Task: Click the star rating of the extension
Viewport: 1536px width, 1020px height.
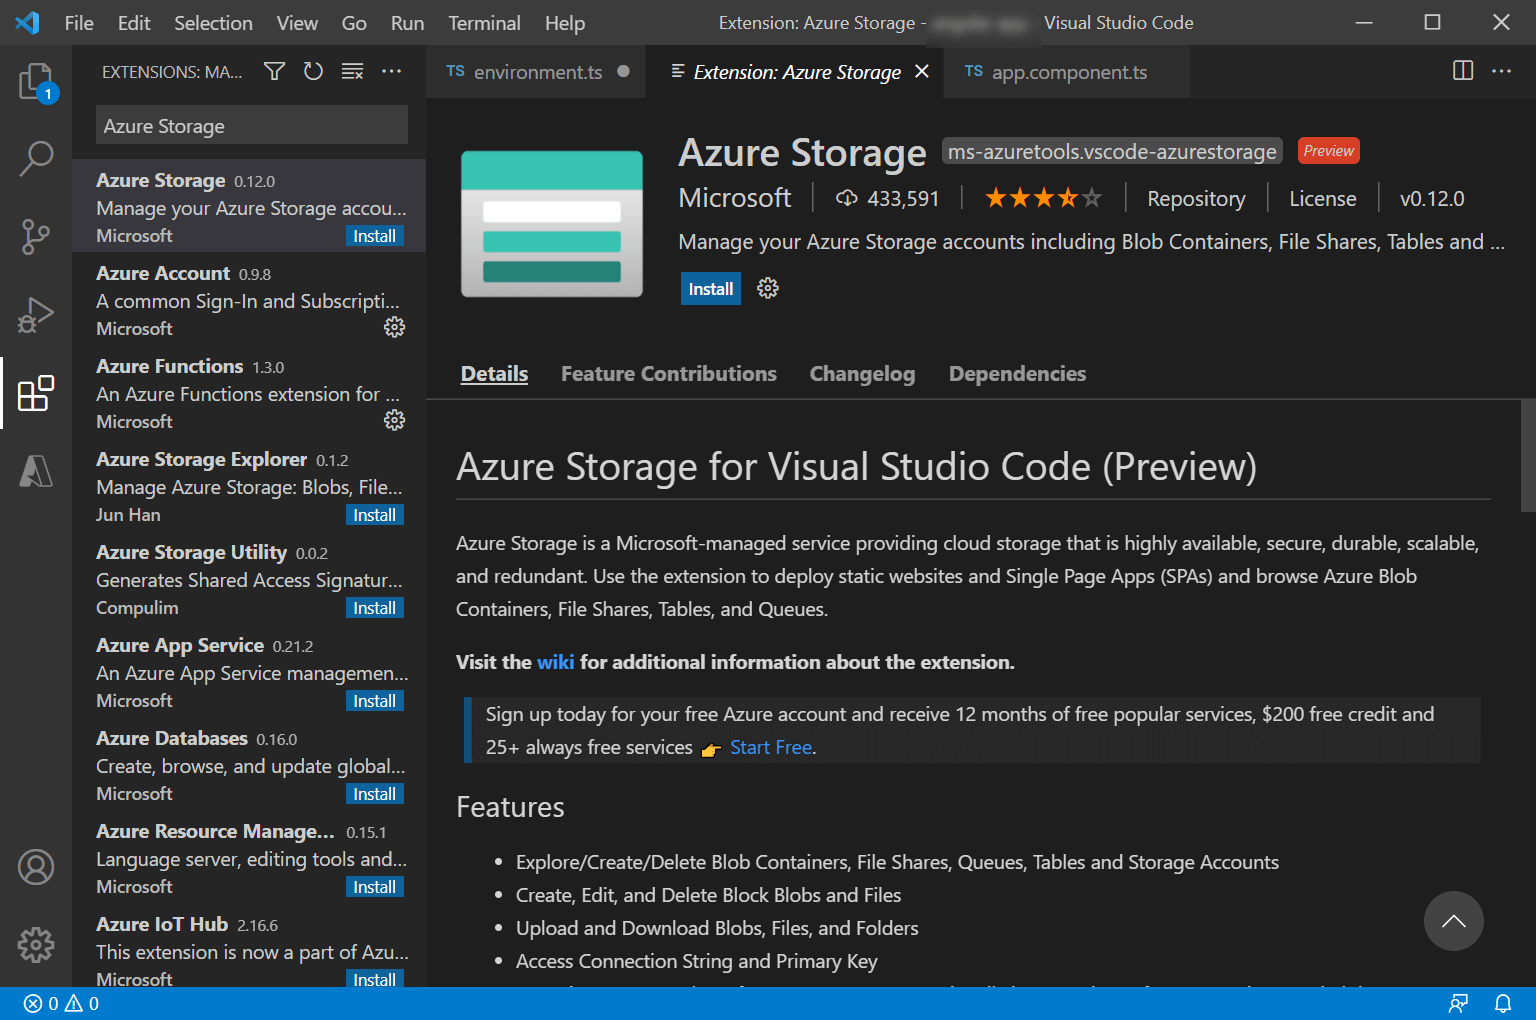Action: [1043, 198]
